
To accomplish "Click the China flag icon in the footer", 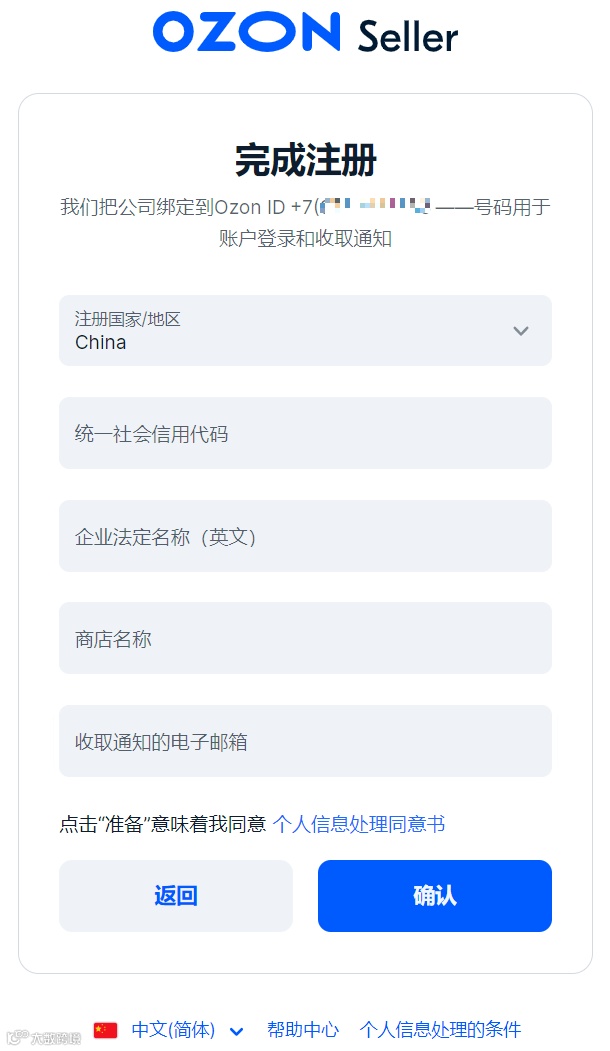I will pos(104,1029).
